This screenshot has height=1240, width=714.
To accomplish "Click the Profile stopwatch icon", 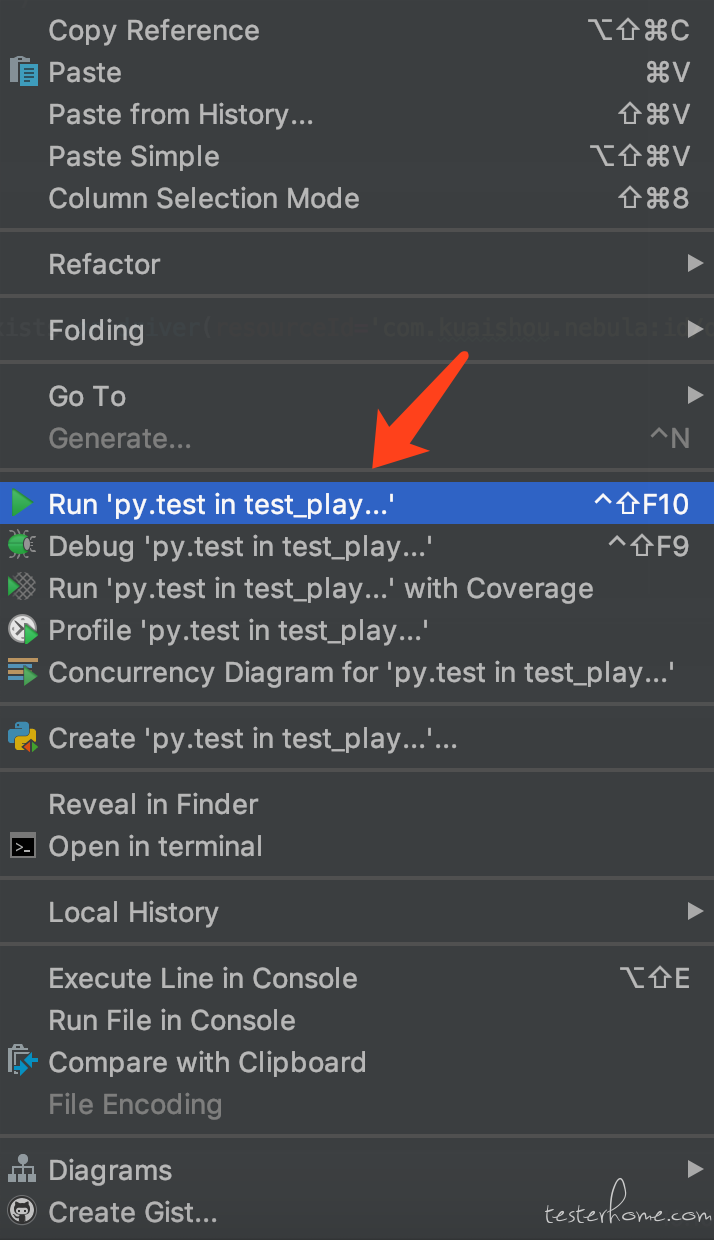I will pos(22,630).
